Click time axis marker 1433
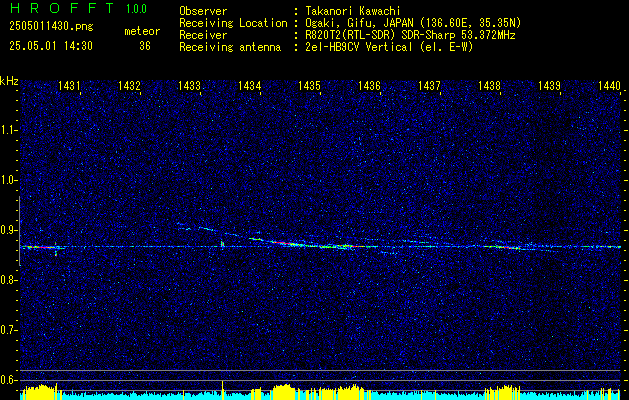Viewport: 629px width, 400px height. [189, 85]
